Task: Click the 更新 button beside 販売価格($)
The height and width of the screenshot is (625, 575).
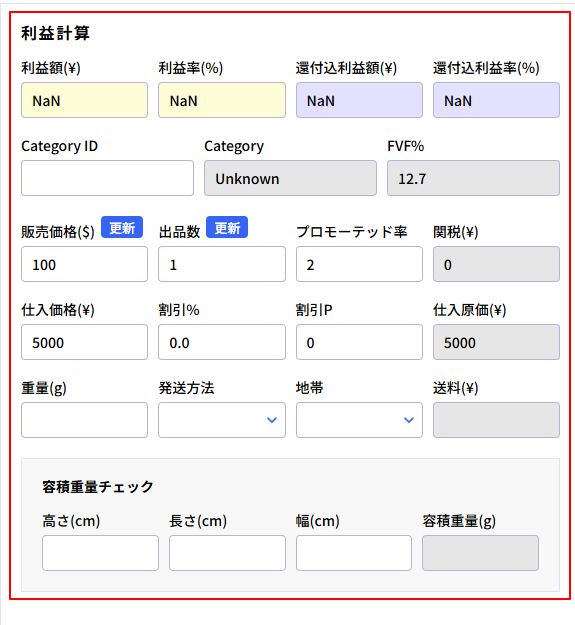Action: 122,228
